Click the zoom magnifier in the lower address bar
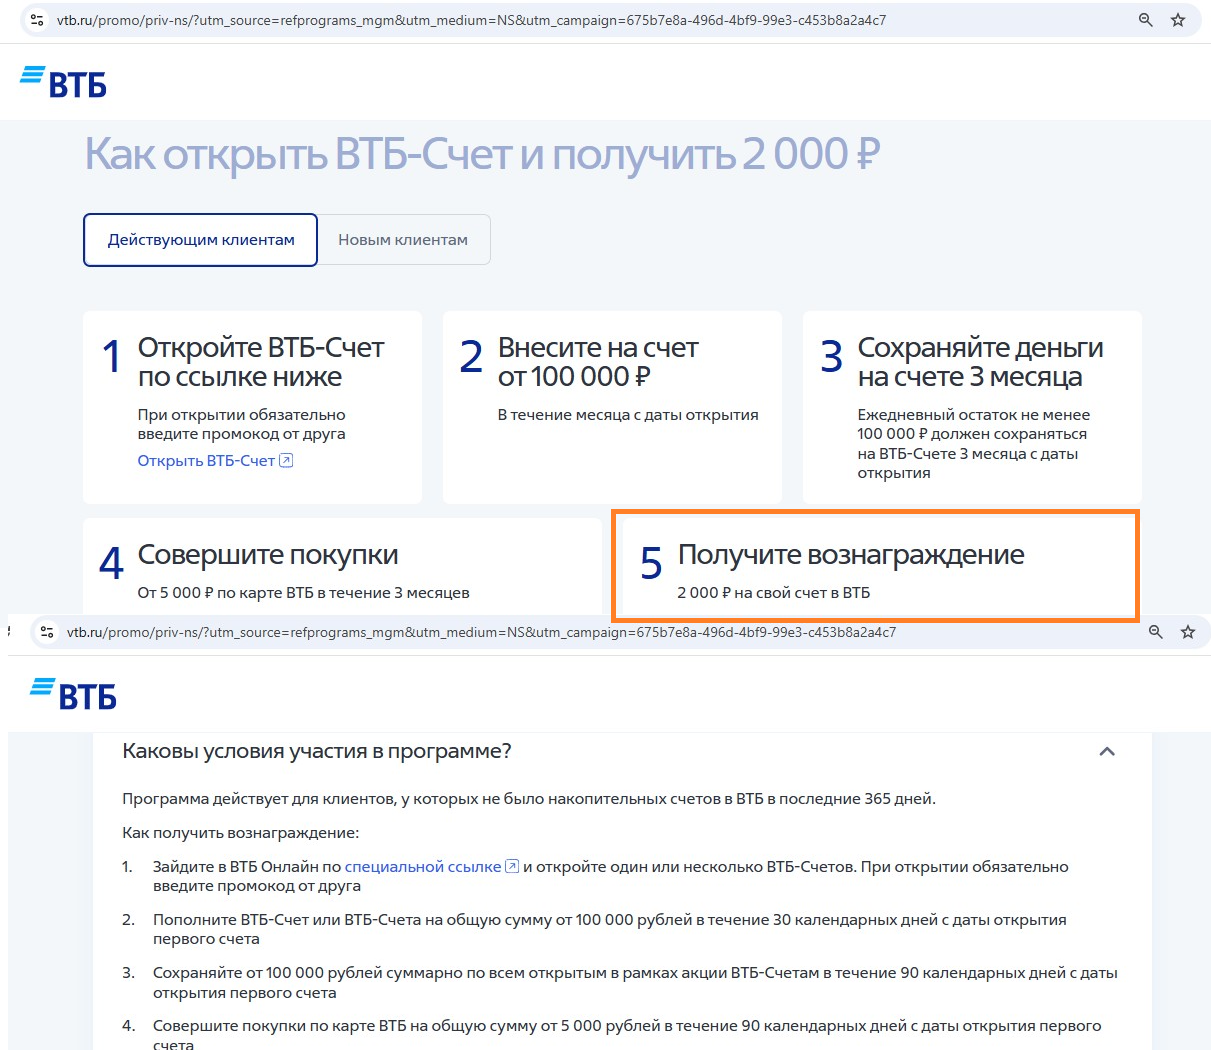The image size is (1211, 1050). point(1156,632)
